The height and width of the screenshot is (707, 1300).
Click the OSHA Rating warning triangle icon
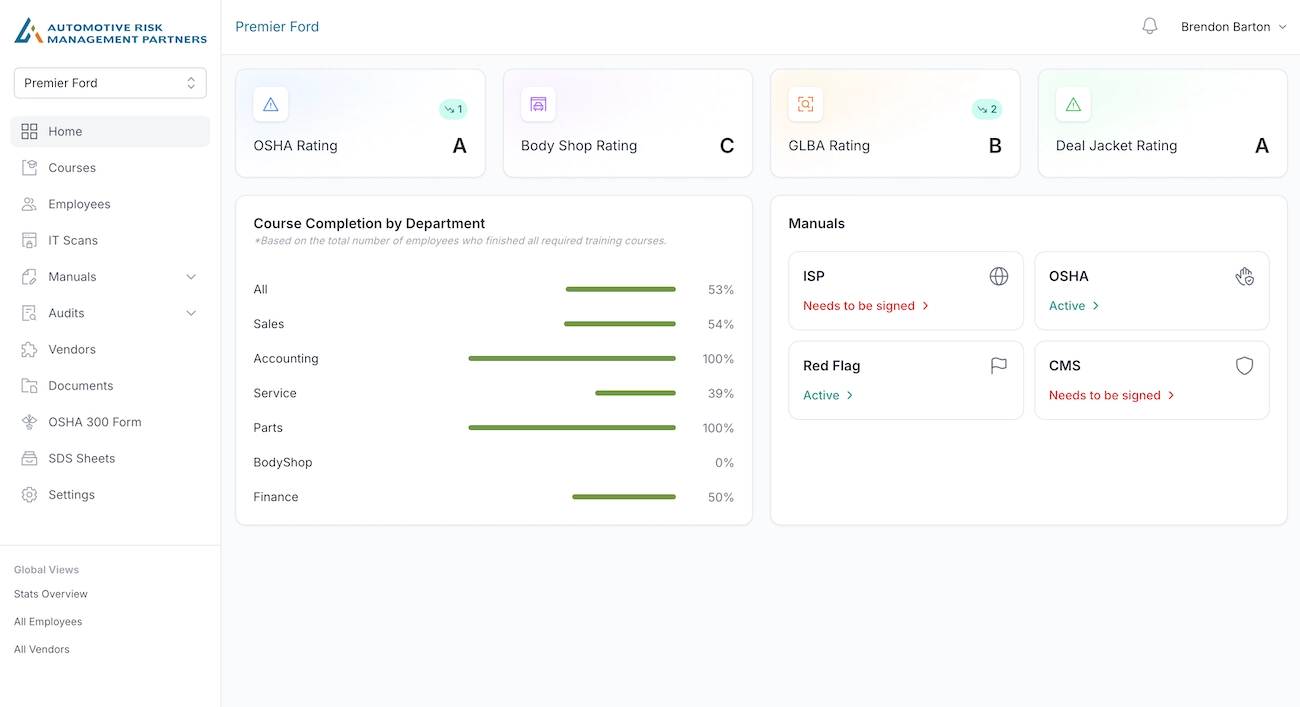click(x=270, y=104)
